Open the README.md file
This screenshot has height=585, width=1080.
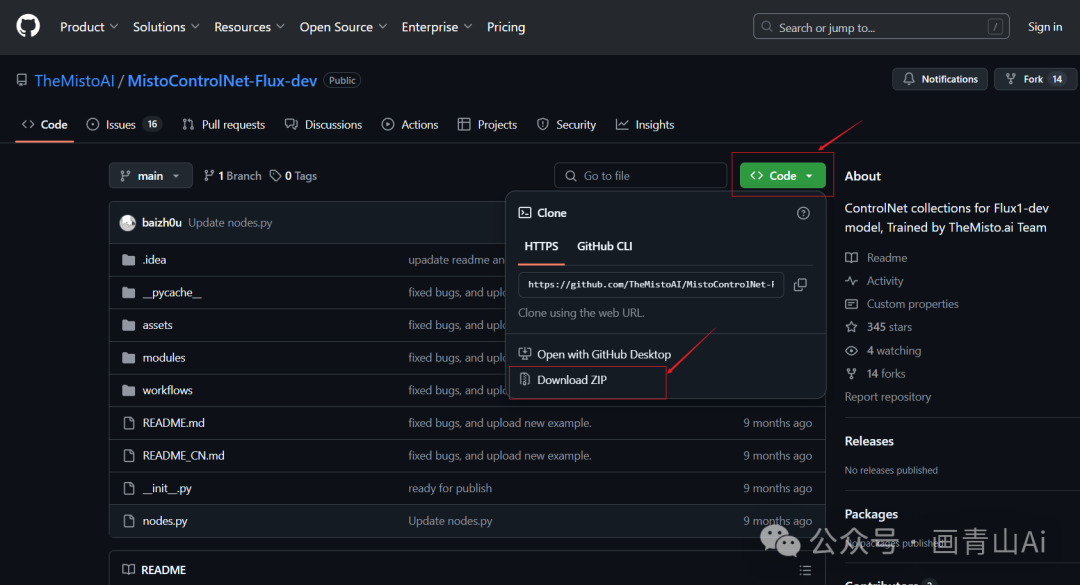coord(174,422)
